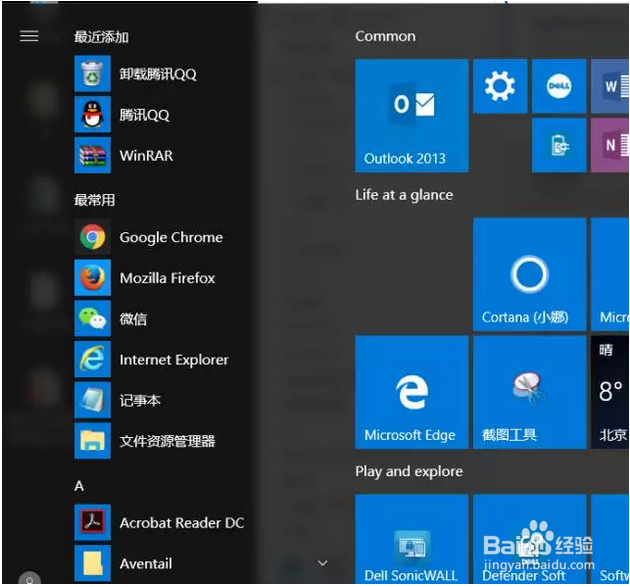Click the Acrobat Reader DC text label
Viewport: 630px width, 587px height.
182,523
